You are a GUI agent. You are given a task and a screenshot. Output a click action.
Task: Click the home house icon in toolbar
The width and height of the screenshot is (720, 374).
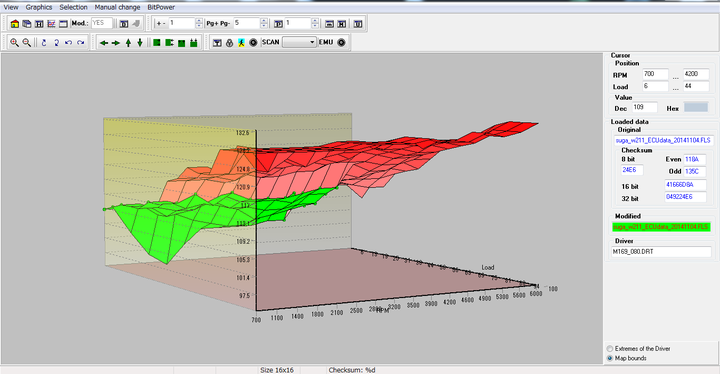click(15, 23)
